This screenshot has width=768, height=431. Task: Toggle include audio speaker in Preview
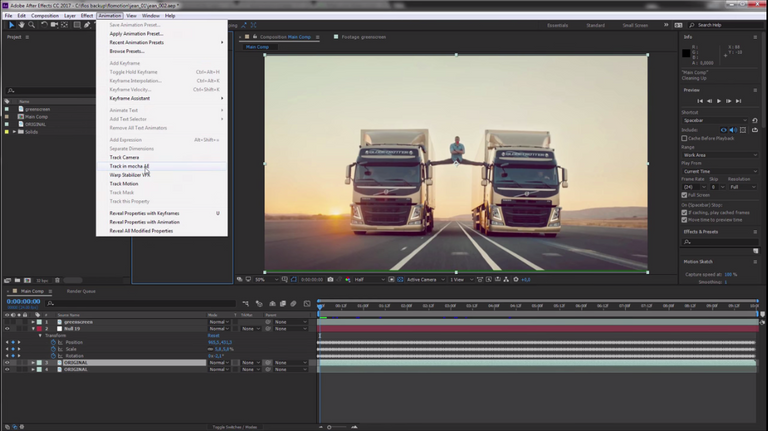click(733, 130)
